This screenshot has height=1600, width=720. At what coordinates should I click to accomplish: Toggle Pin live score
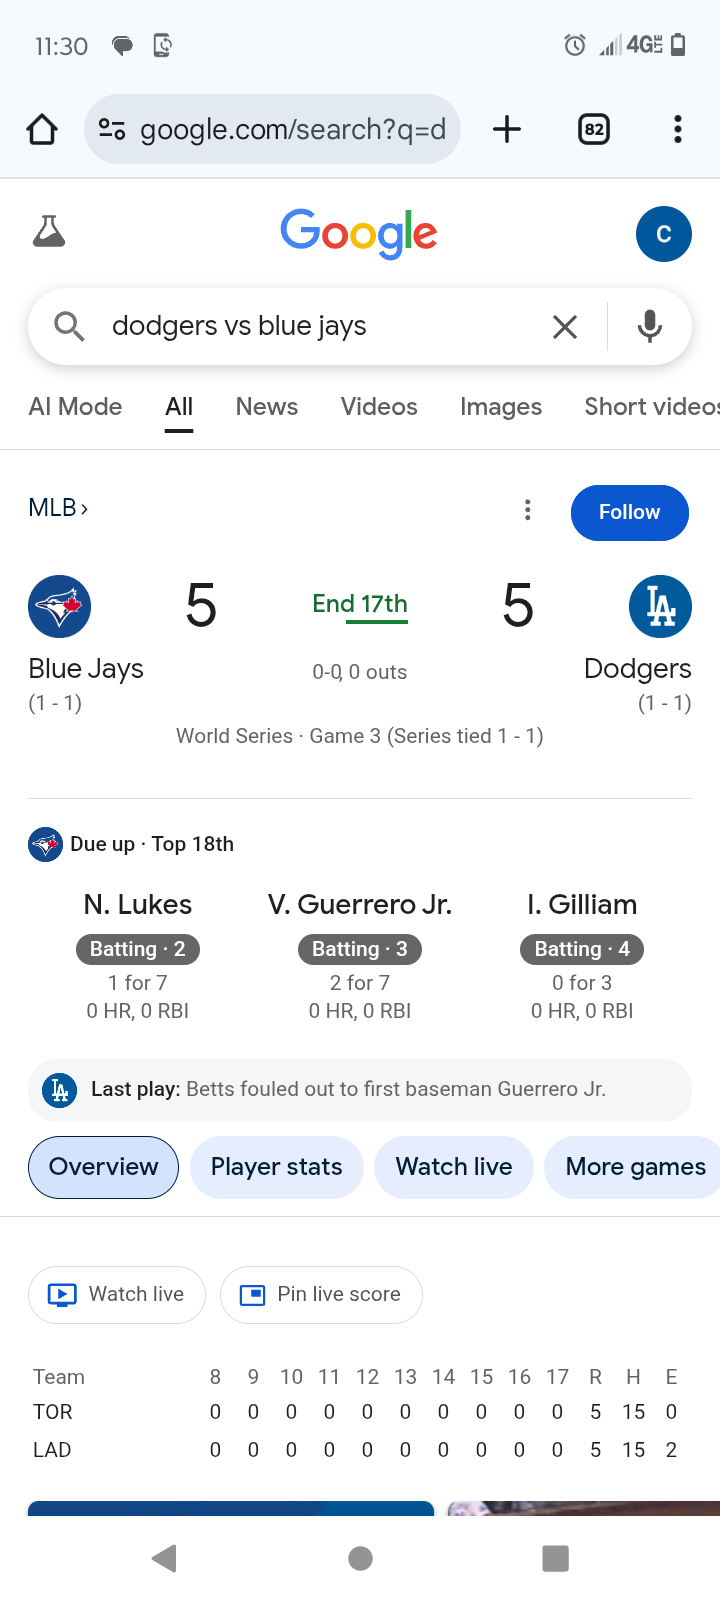point(321,1295)
